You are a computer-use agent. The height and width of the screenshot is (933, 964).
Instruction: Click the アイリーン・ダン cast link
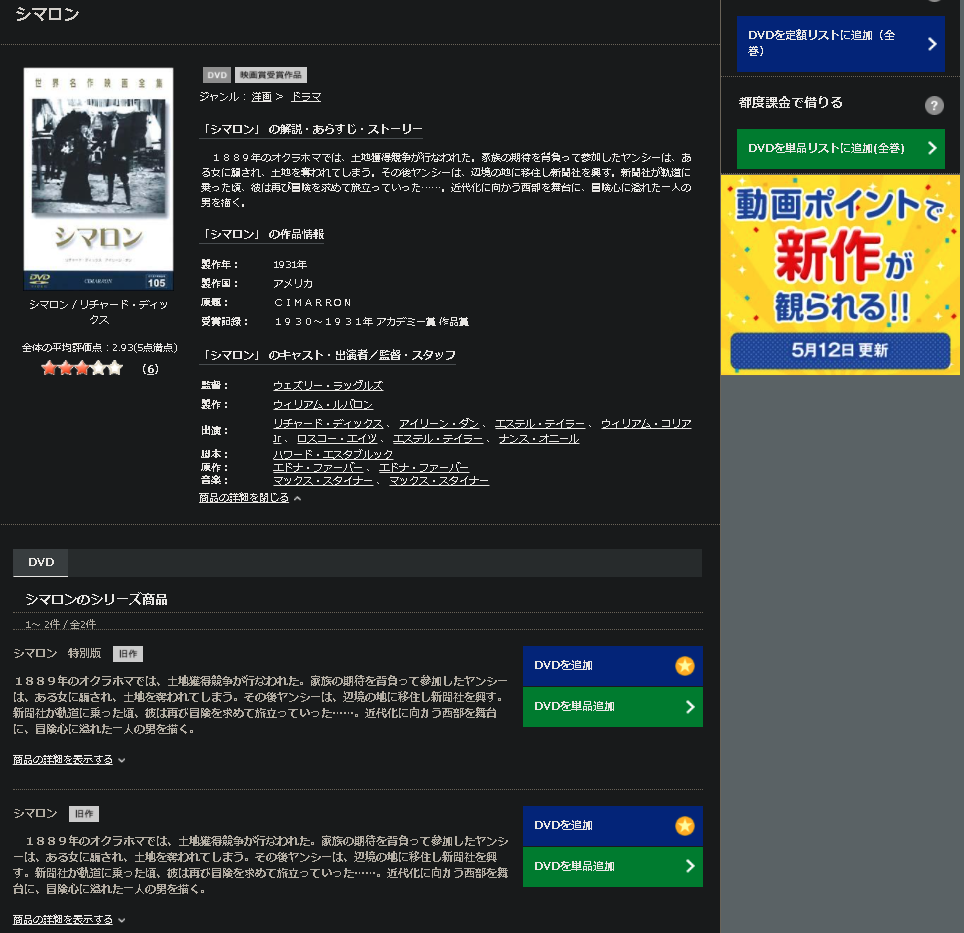pyautogui.click(x=438, y=423)
